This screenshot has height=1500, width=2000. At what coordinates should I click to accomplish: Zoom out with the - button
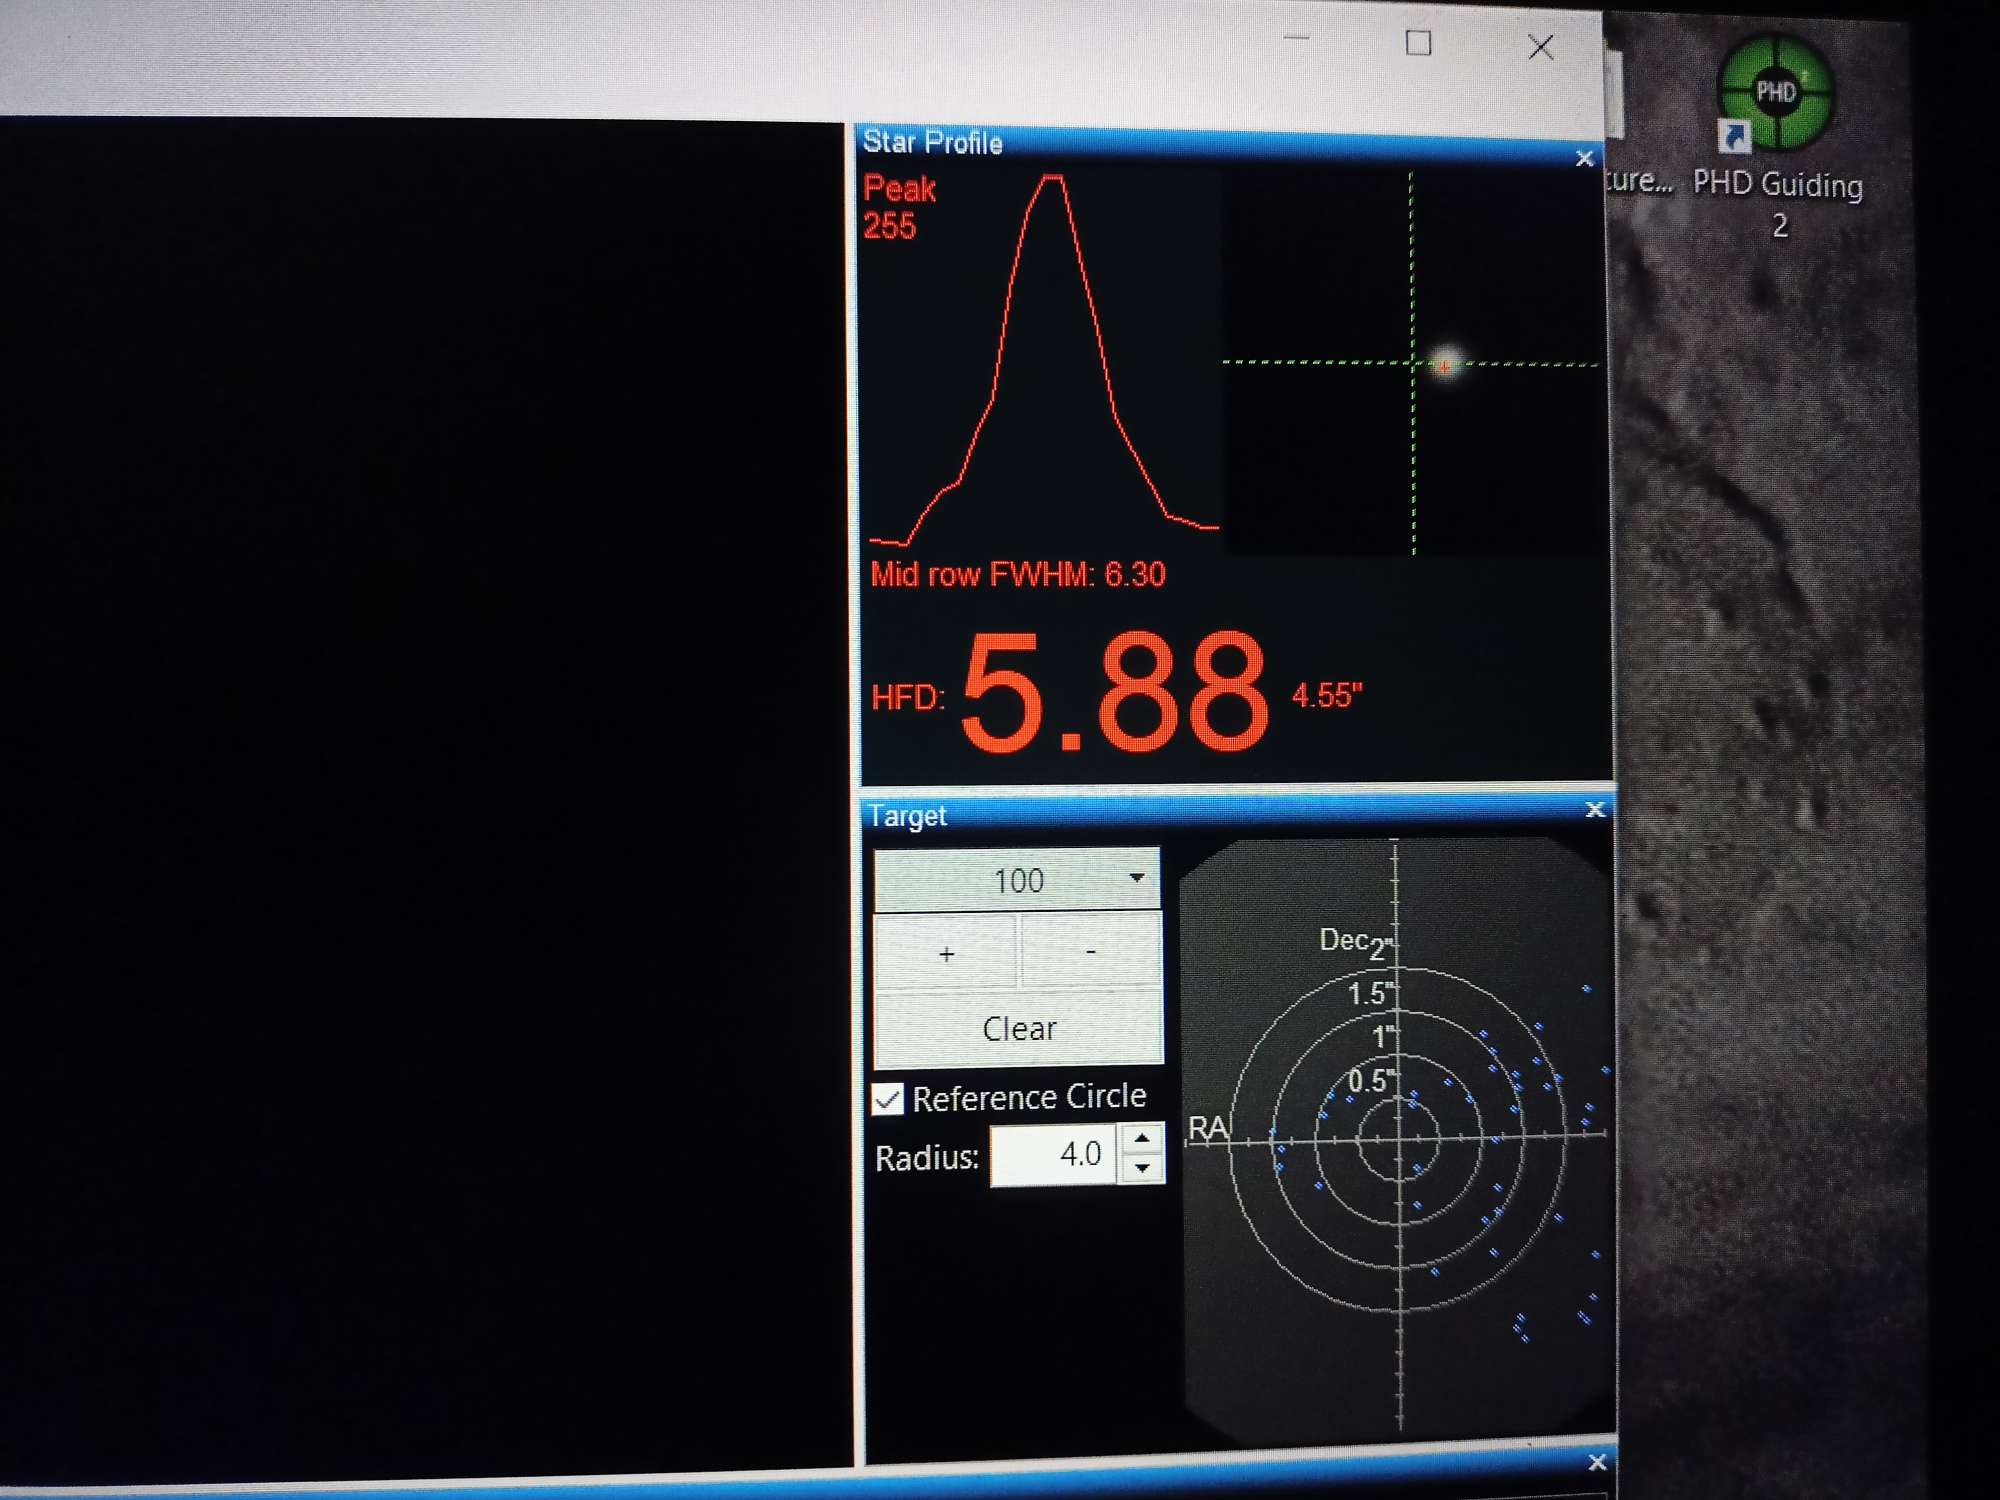(1091, 952)
